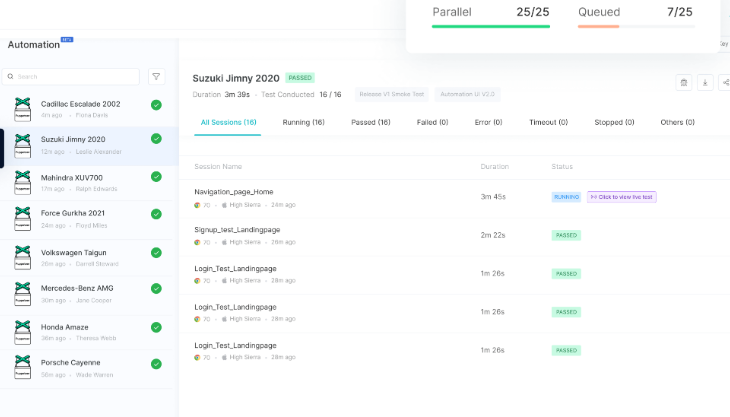The image size is (730, 417).
Task: Click green check for Suzuki Jimny 2020
Action: pos(156,139)
